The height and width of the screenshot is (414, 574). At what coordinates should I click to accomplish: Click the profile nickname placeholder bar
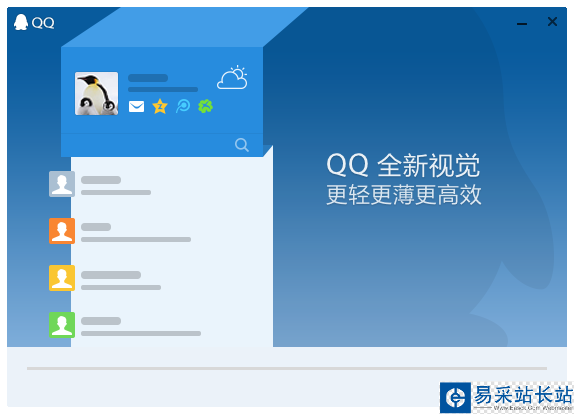[x=148, y=78]
